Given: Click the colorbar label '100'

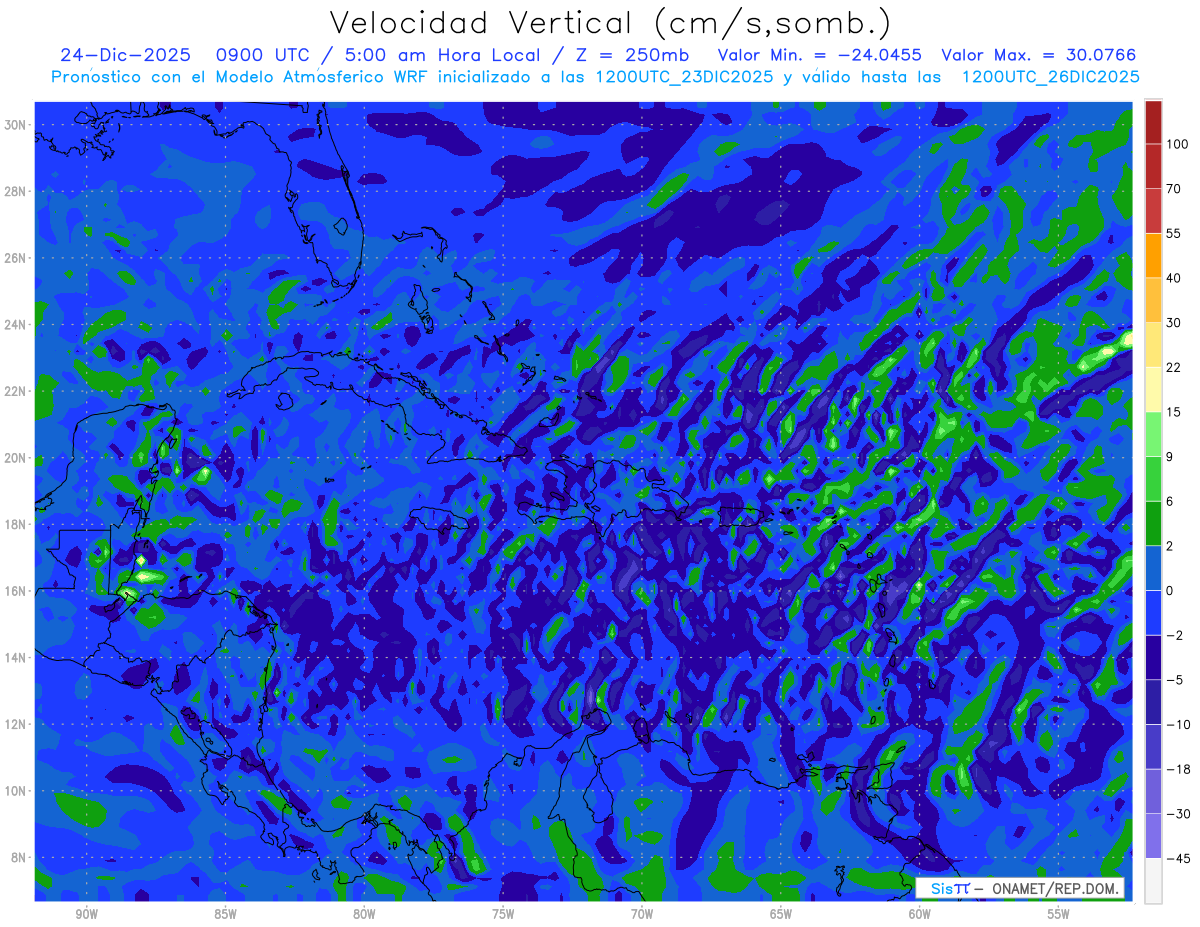Looking at the screenshot, I should 1177,144.
